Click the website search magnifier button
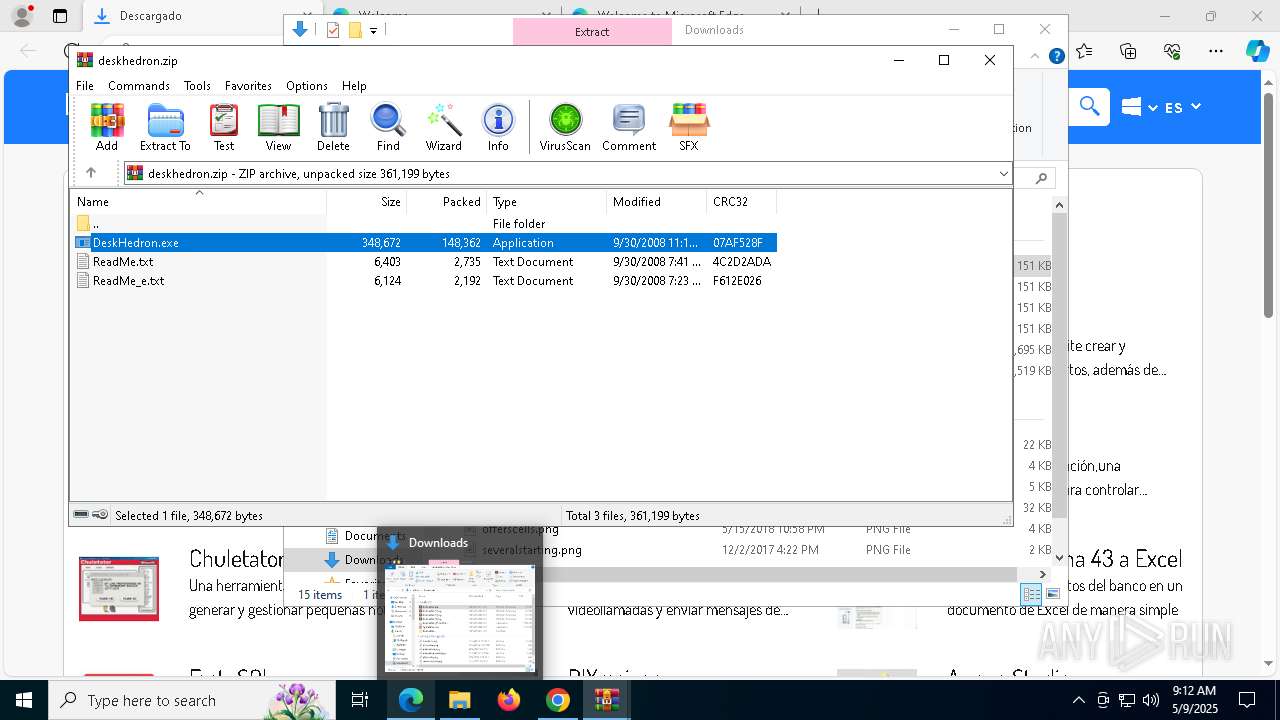1280x720 pixels. (x=1090, y=106)
